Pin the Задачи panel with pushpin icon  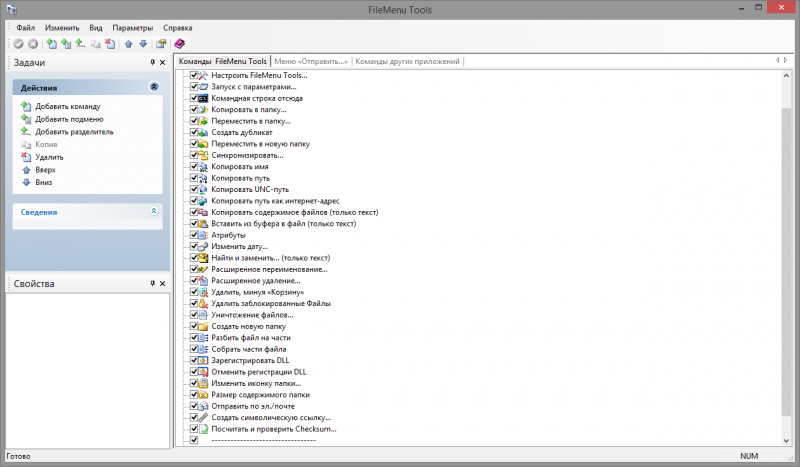(x=153, y=62)
